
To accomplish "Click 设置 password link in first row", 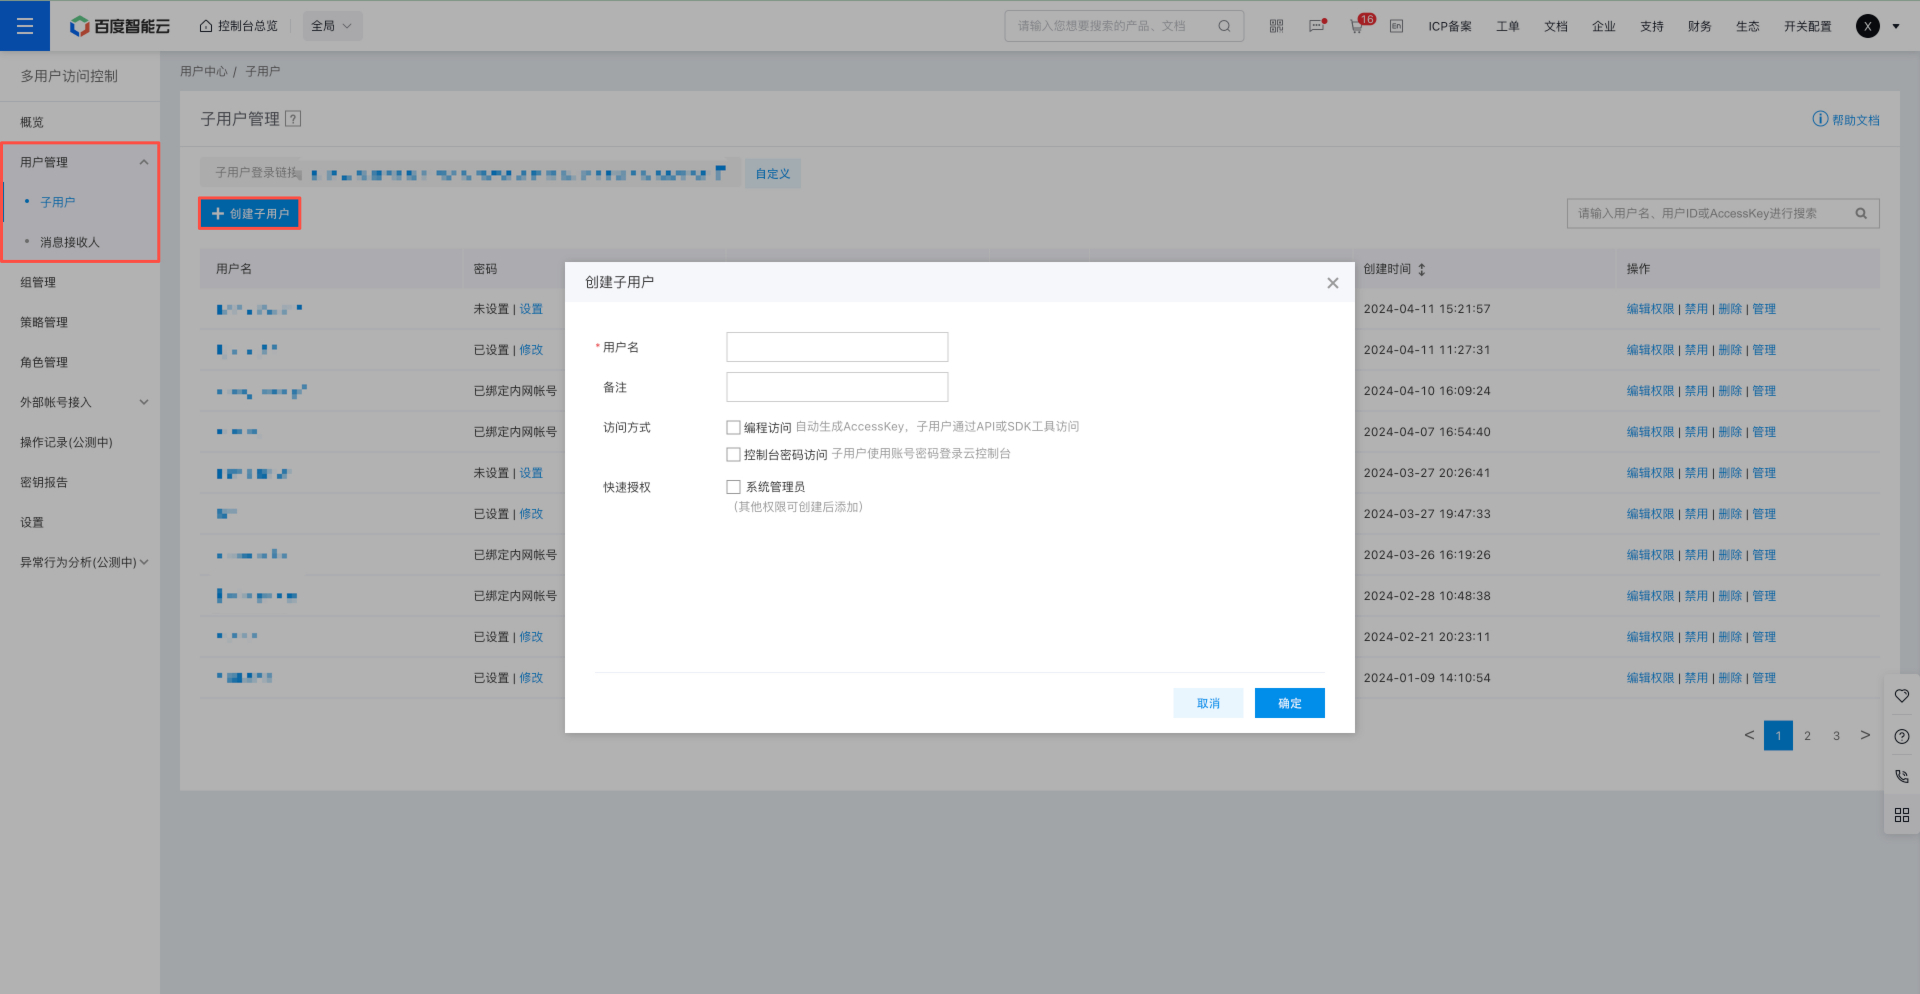I will point(531,309).
